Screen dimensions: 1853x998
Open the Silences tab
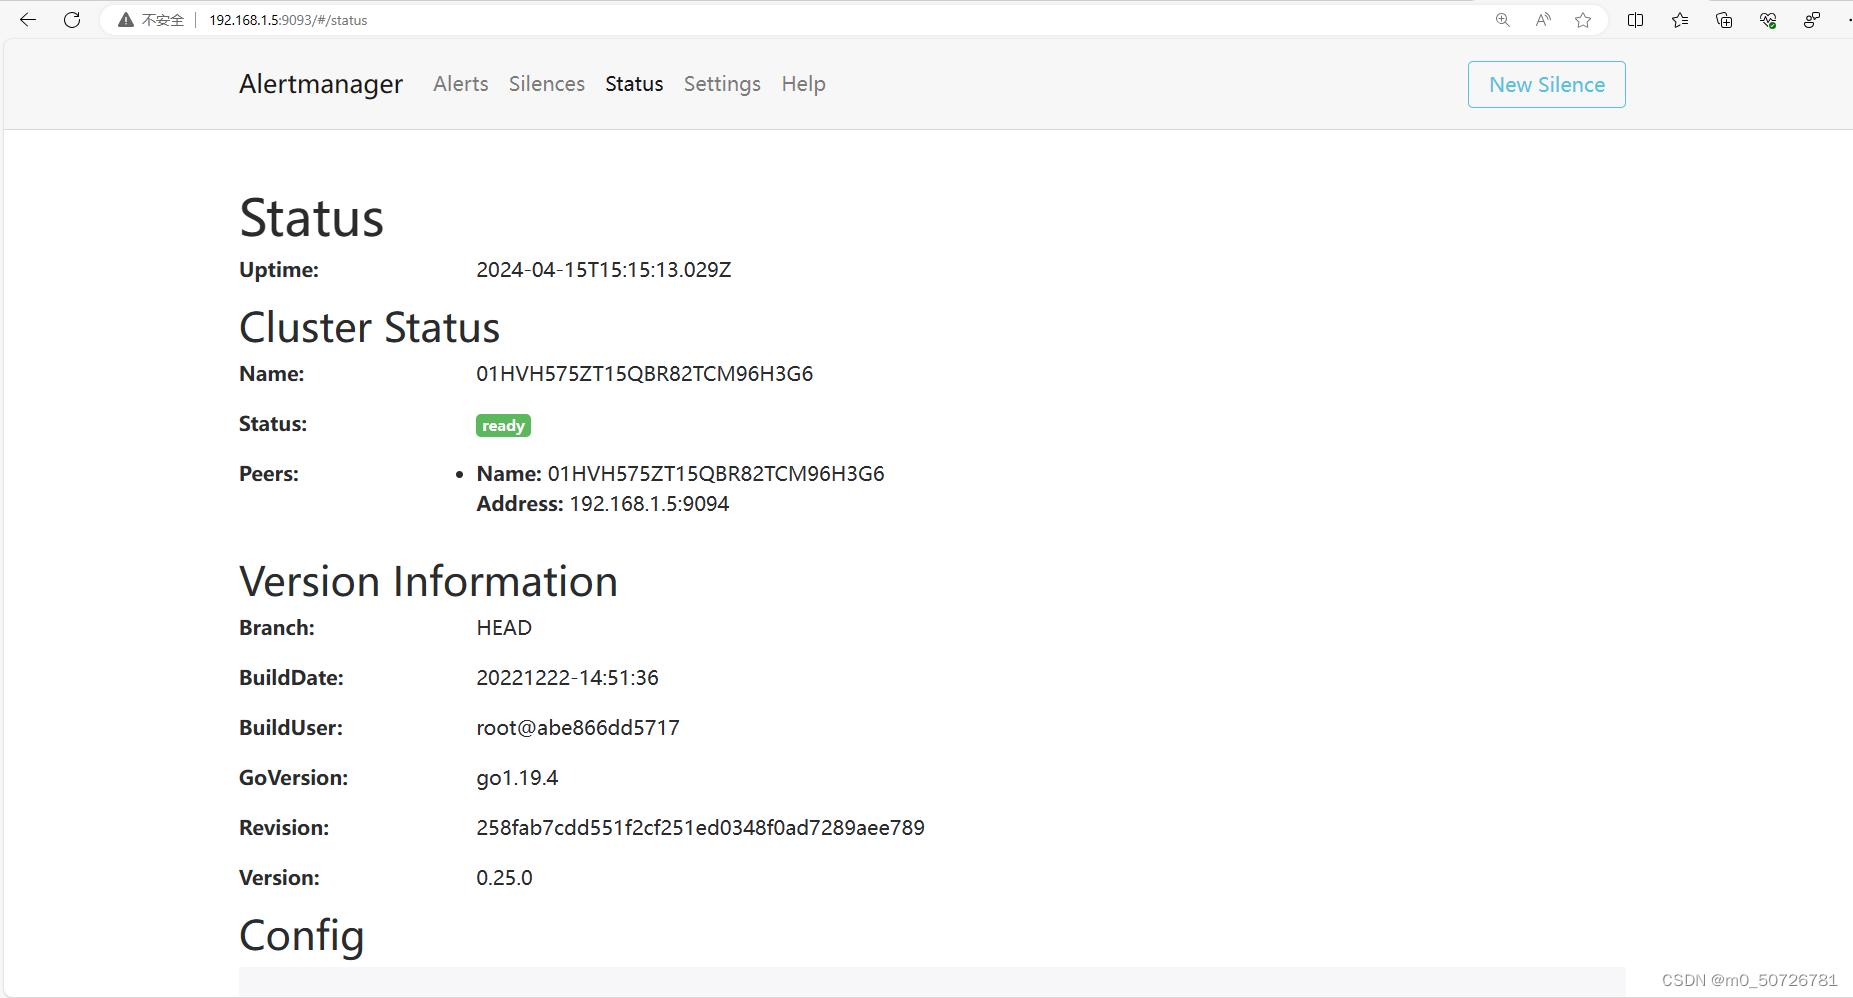click(547, 84)
